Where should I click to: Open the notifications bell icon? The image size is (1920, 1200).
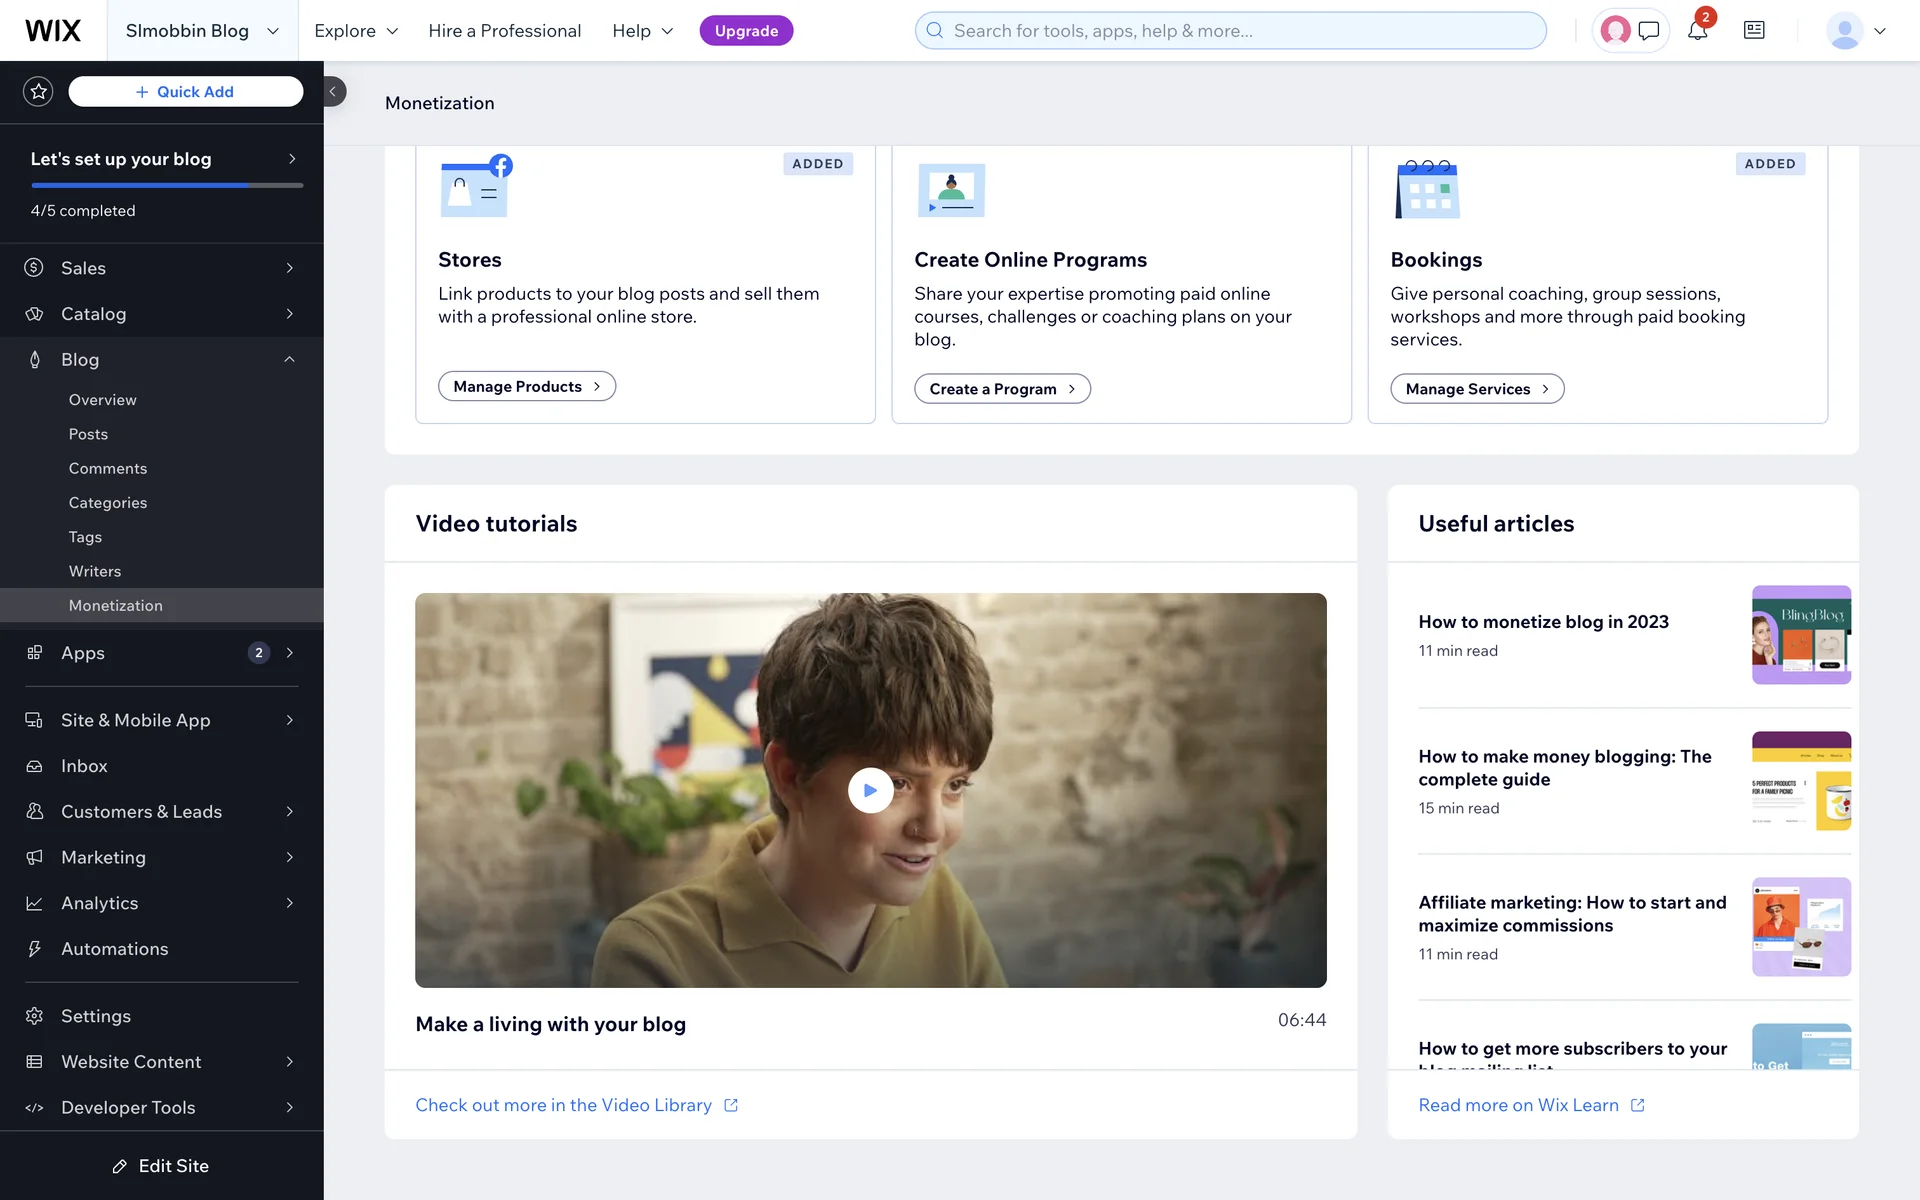click(1697, 31)
